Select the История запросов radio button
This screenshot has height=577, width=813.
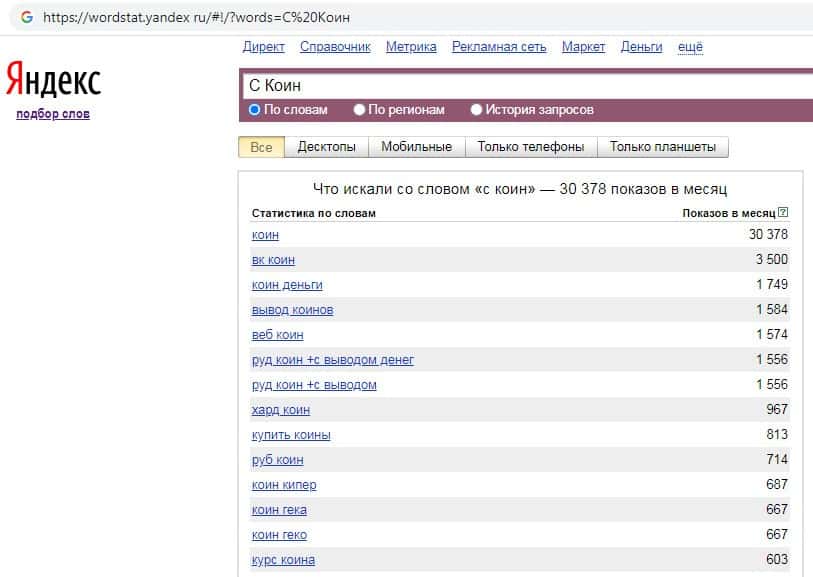[x=477, y=110]
